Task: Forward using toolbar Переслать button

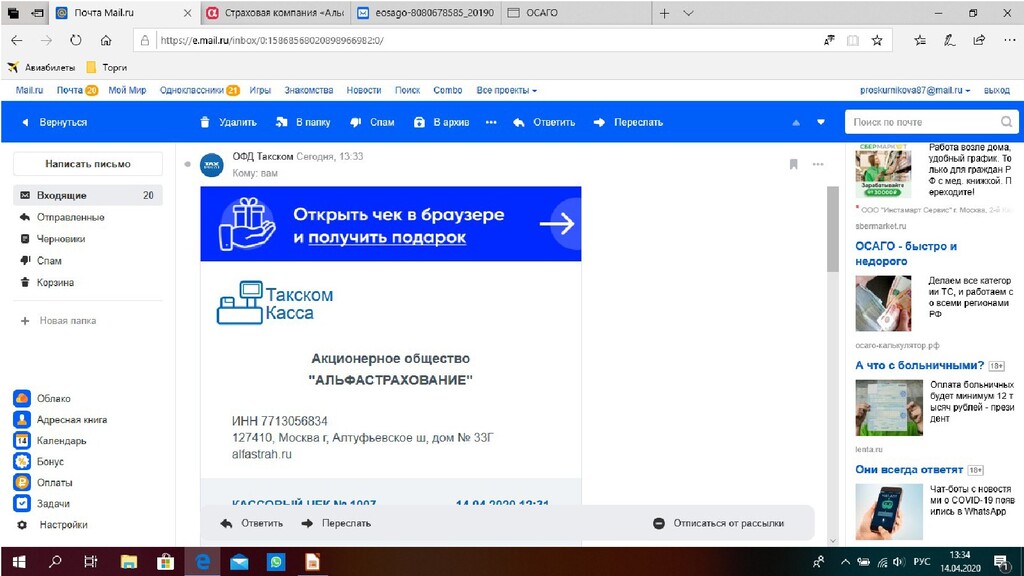Action: 628,122
